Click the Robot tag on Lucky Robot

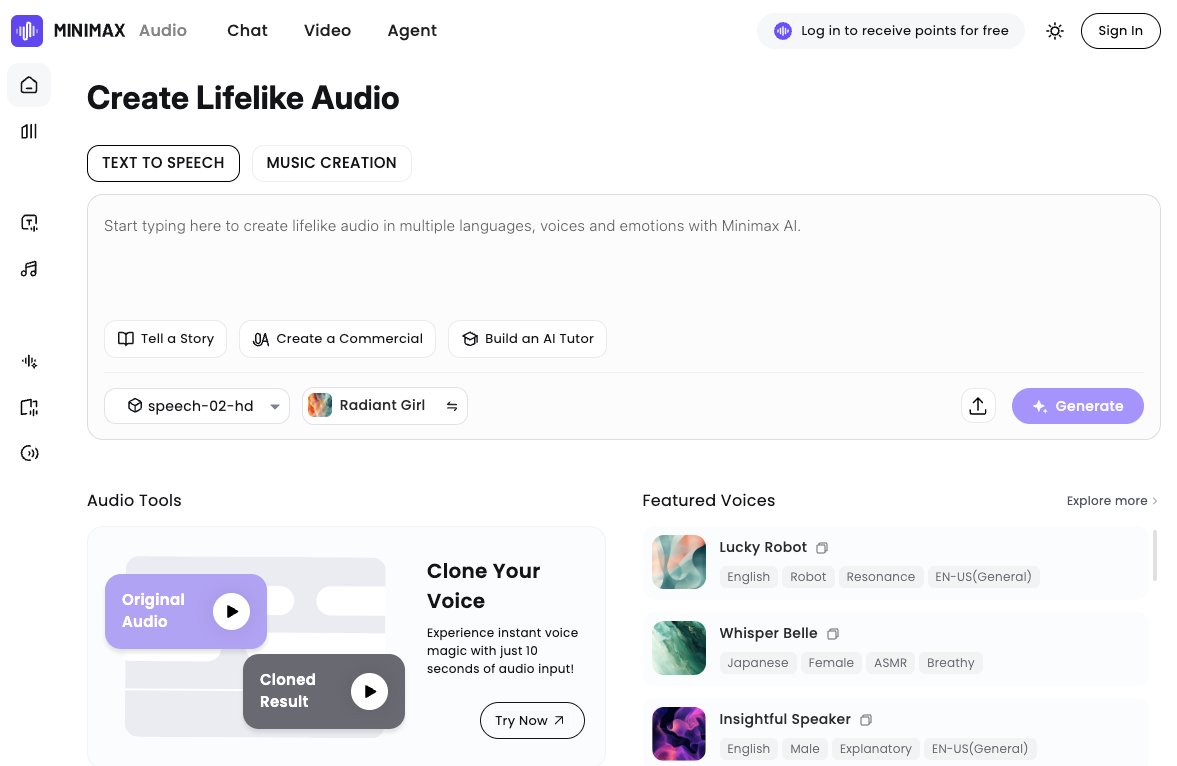[x=808, y=577]
